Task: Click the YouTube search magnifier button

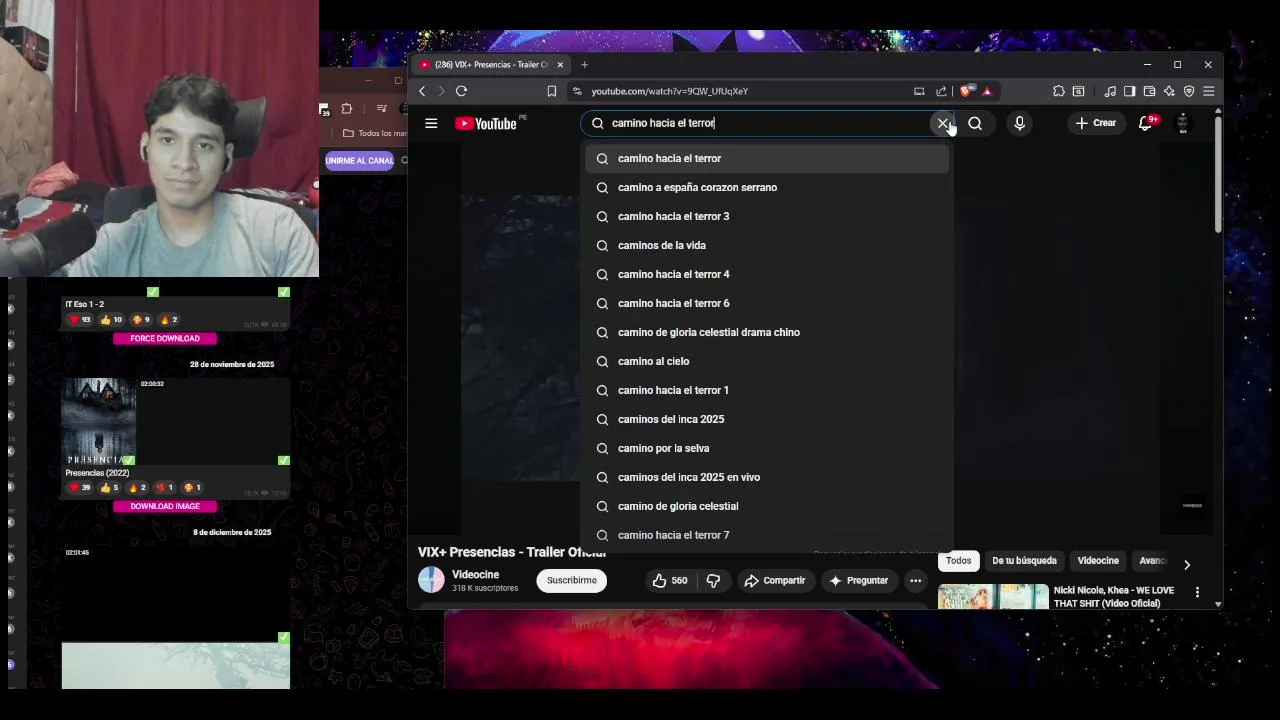Action: coord(975,123)
